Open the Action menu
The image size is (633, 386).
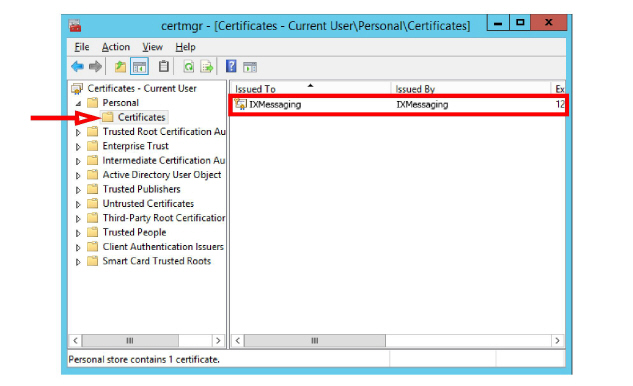click(116, 47)
